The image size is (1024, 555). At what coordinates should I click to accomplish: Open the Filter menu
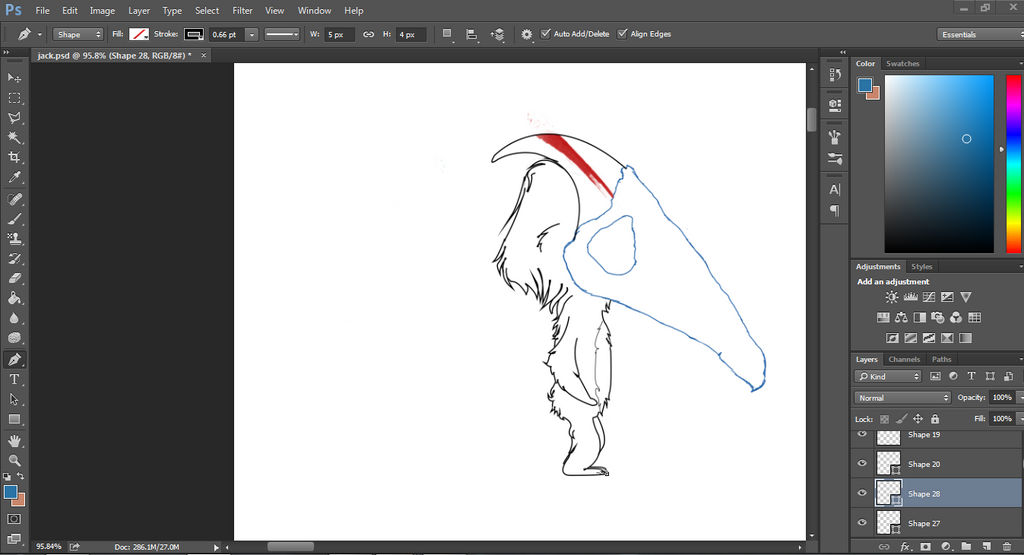tap(242, 10)
